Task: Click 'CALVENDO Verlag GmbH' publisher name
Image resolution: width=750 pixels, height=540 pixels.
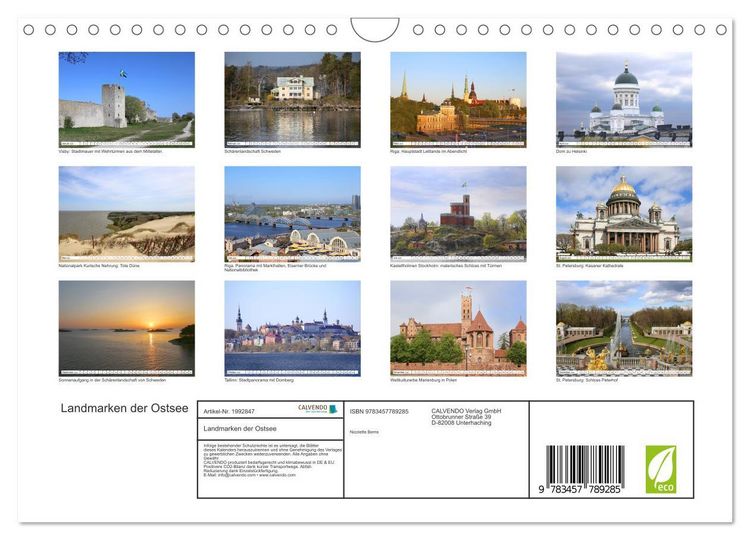Action: [x=466, y=411]
